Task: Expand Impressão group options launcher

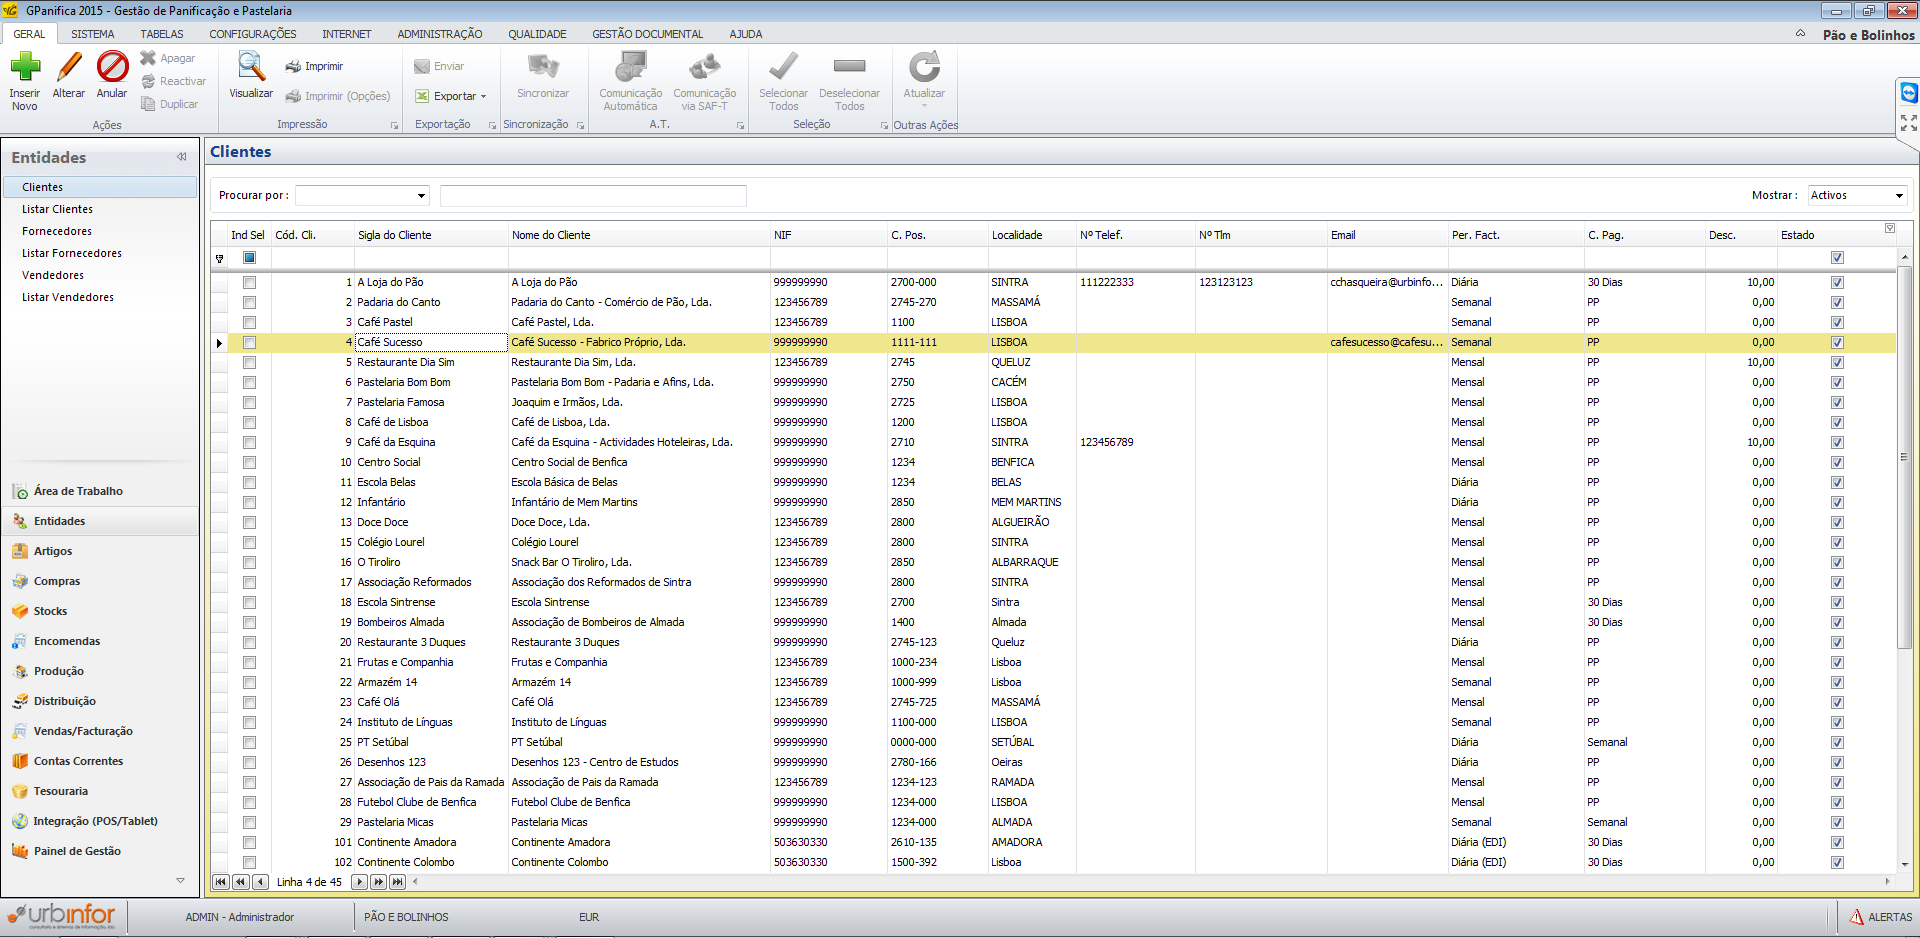Action: coord(394,125)
